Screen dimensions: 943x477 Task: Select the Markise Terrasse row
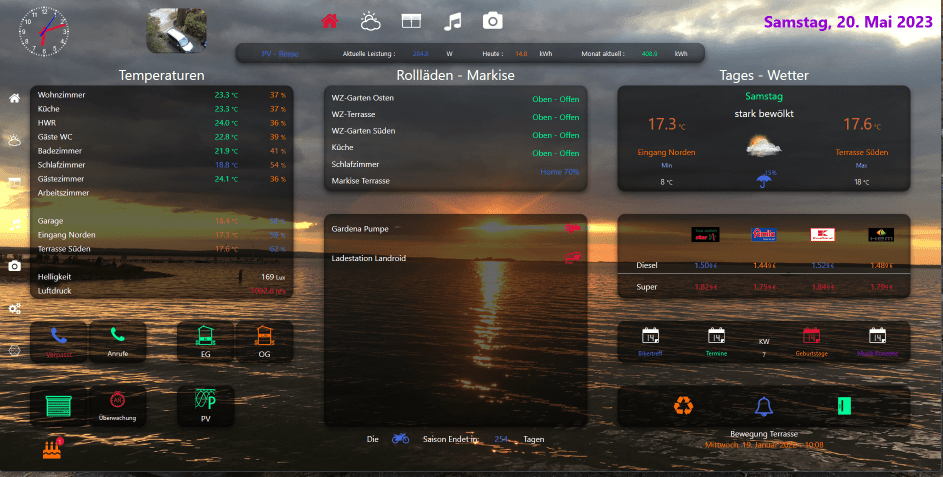coord(455,181)
